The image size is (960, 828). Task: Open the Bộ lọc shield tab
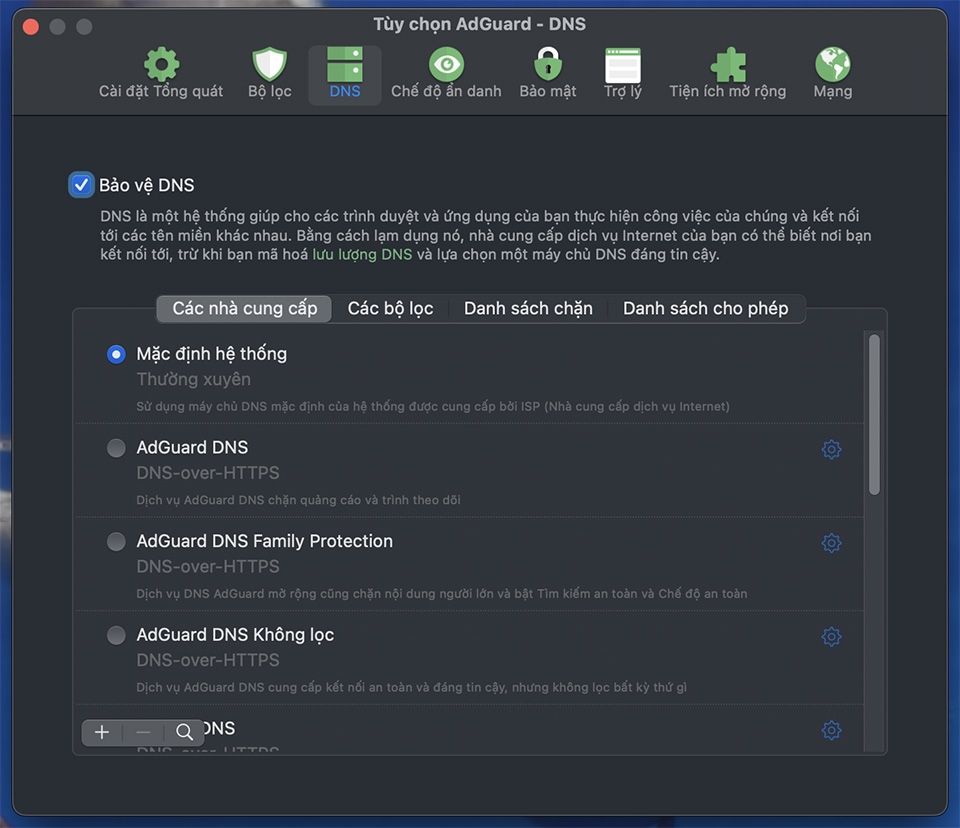pyautogui.click(x=269, y=73)
